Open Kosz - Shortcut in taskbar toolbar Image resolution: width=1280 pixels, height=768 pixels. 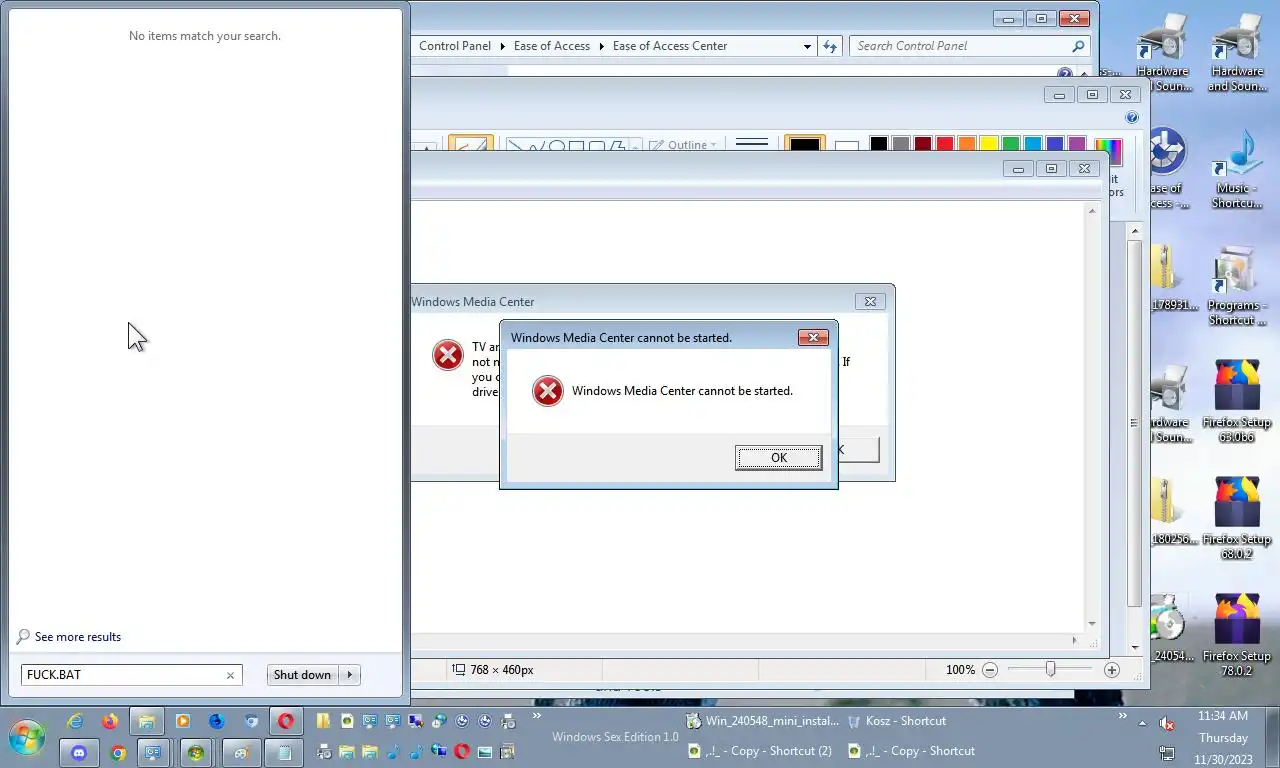pyautogui.click(x=896, y=721)
